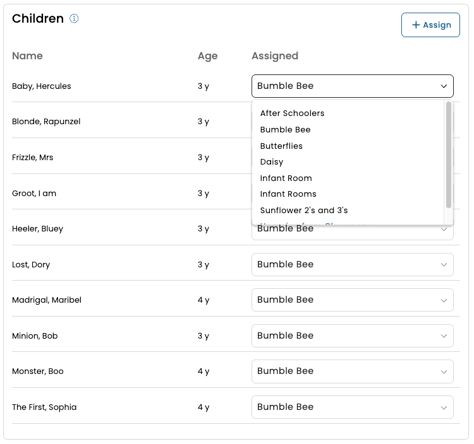474x444 pixels.
Task: Collapse Baby, Hercules's open Bumble Bee dropdown
Action: pos(352,86)
